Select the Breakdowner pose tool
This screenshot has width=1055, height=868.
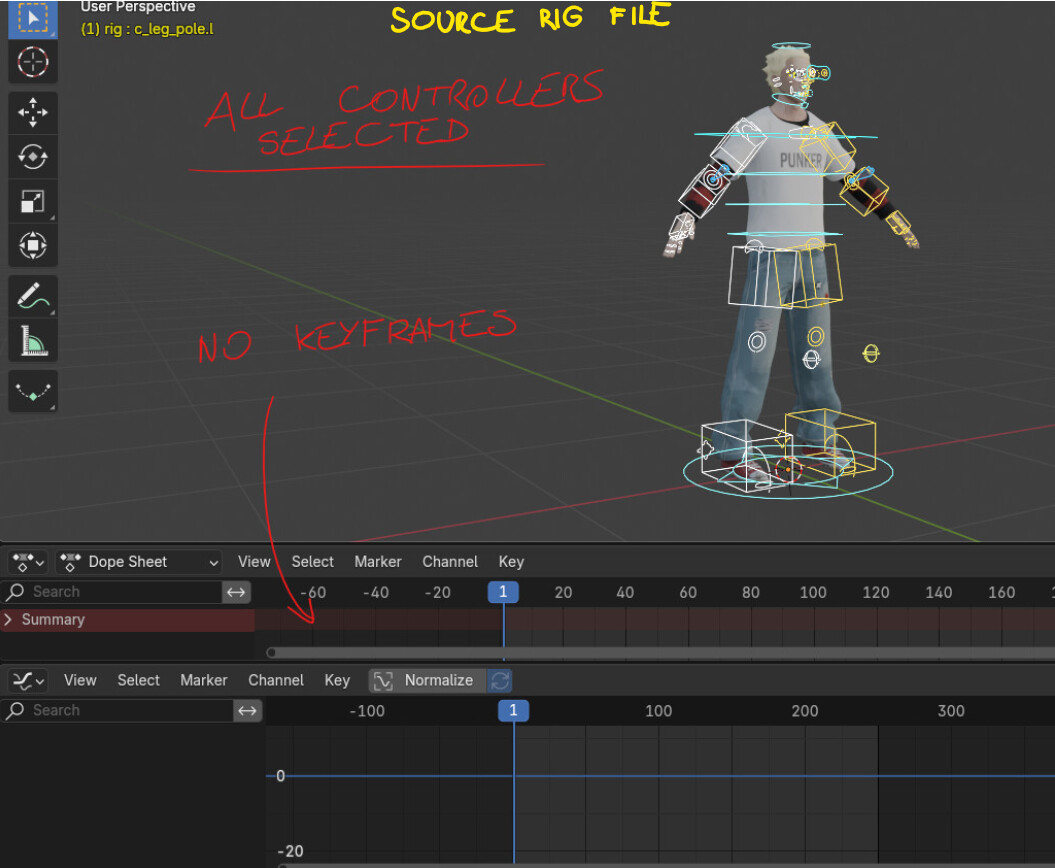tap(32, 391)
